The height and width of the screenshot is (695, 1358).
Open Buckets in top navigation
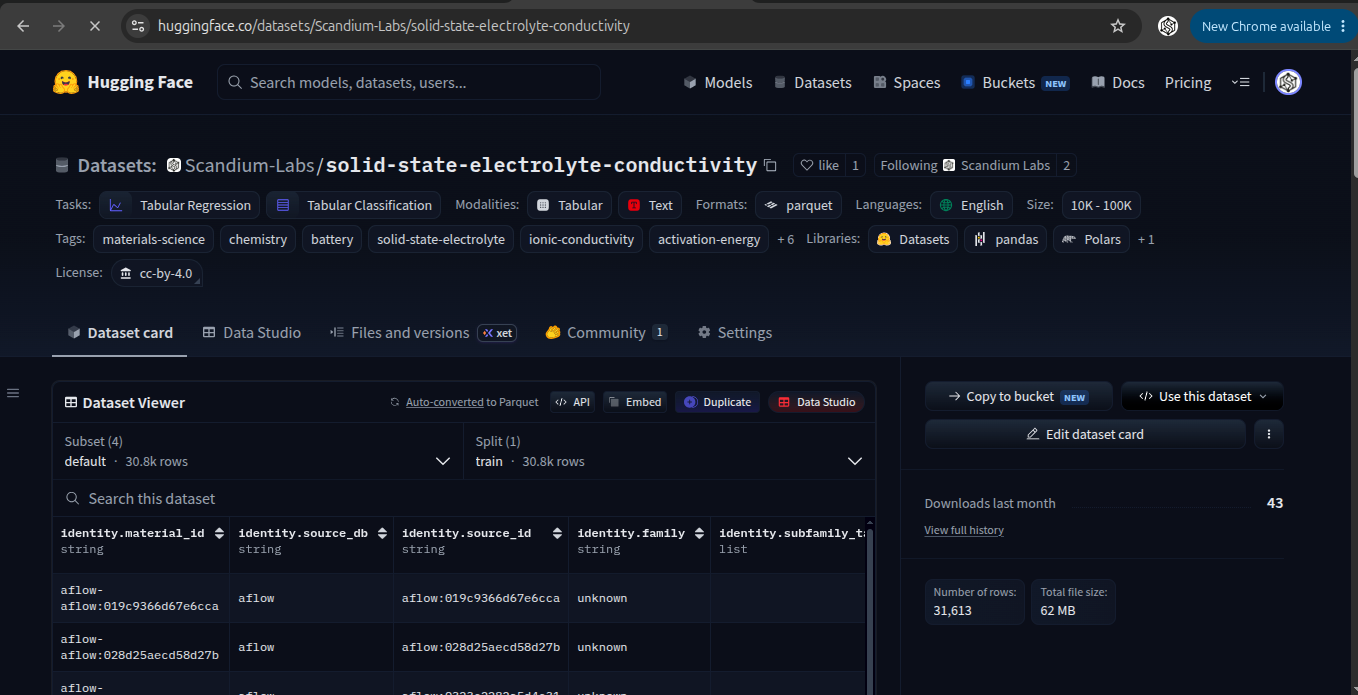tap(1015, 82)
